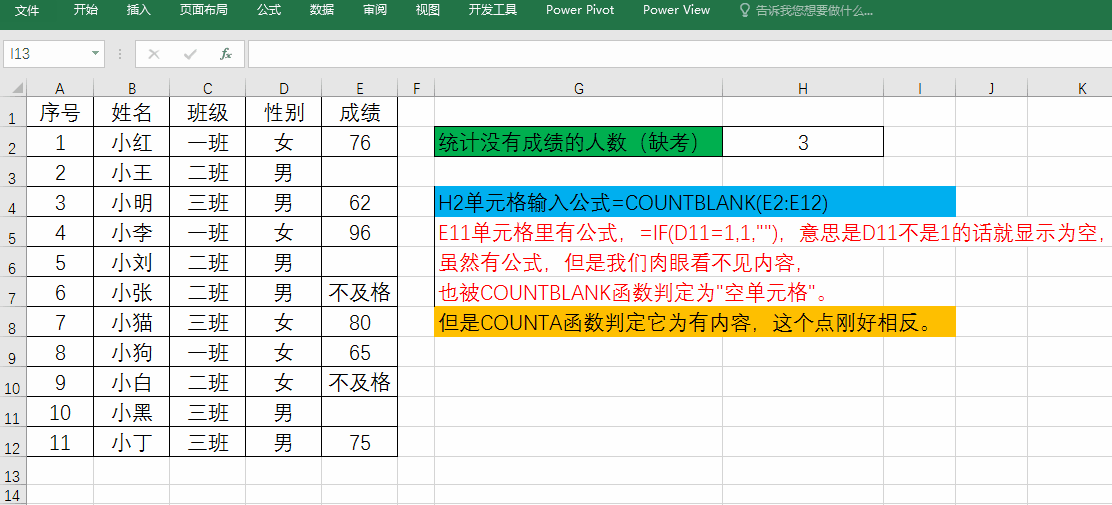1112x505 pixels.
Task: Select cell containing 小白
Action: click(132, 382)
